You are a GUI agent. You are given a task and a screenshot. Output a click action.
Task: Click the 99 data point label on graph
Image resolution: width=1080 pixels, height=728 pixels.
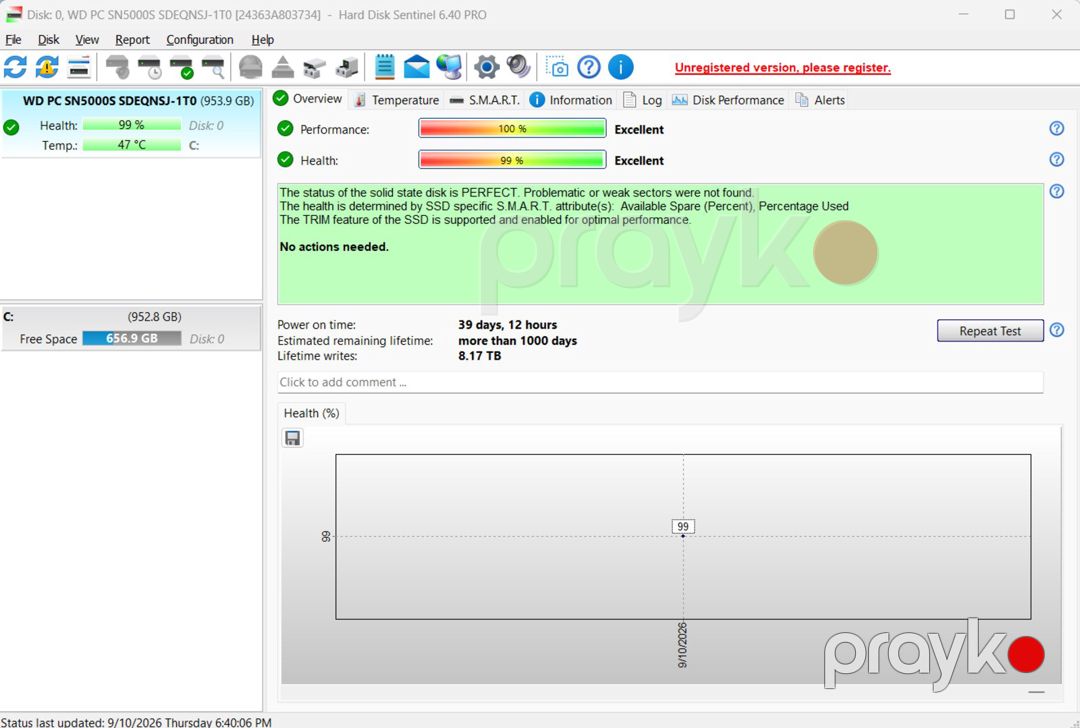tap(683, 526)
